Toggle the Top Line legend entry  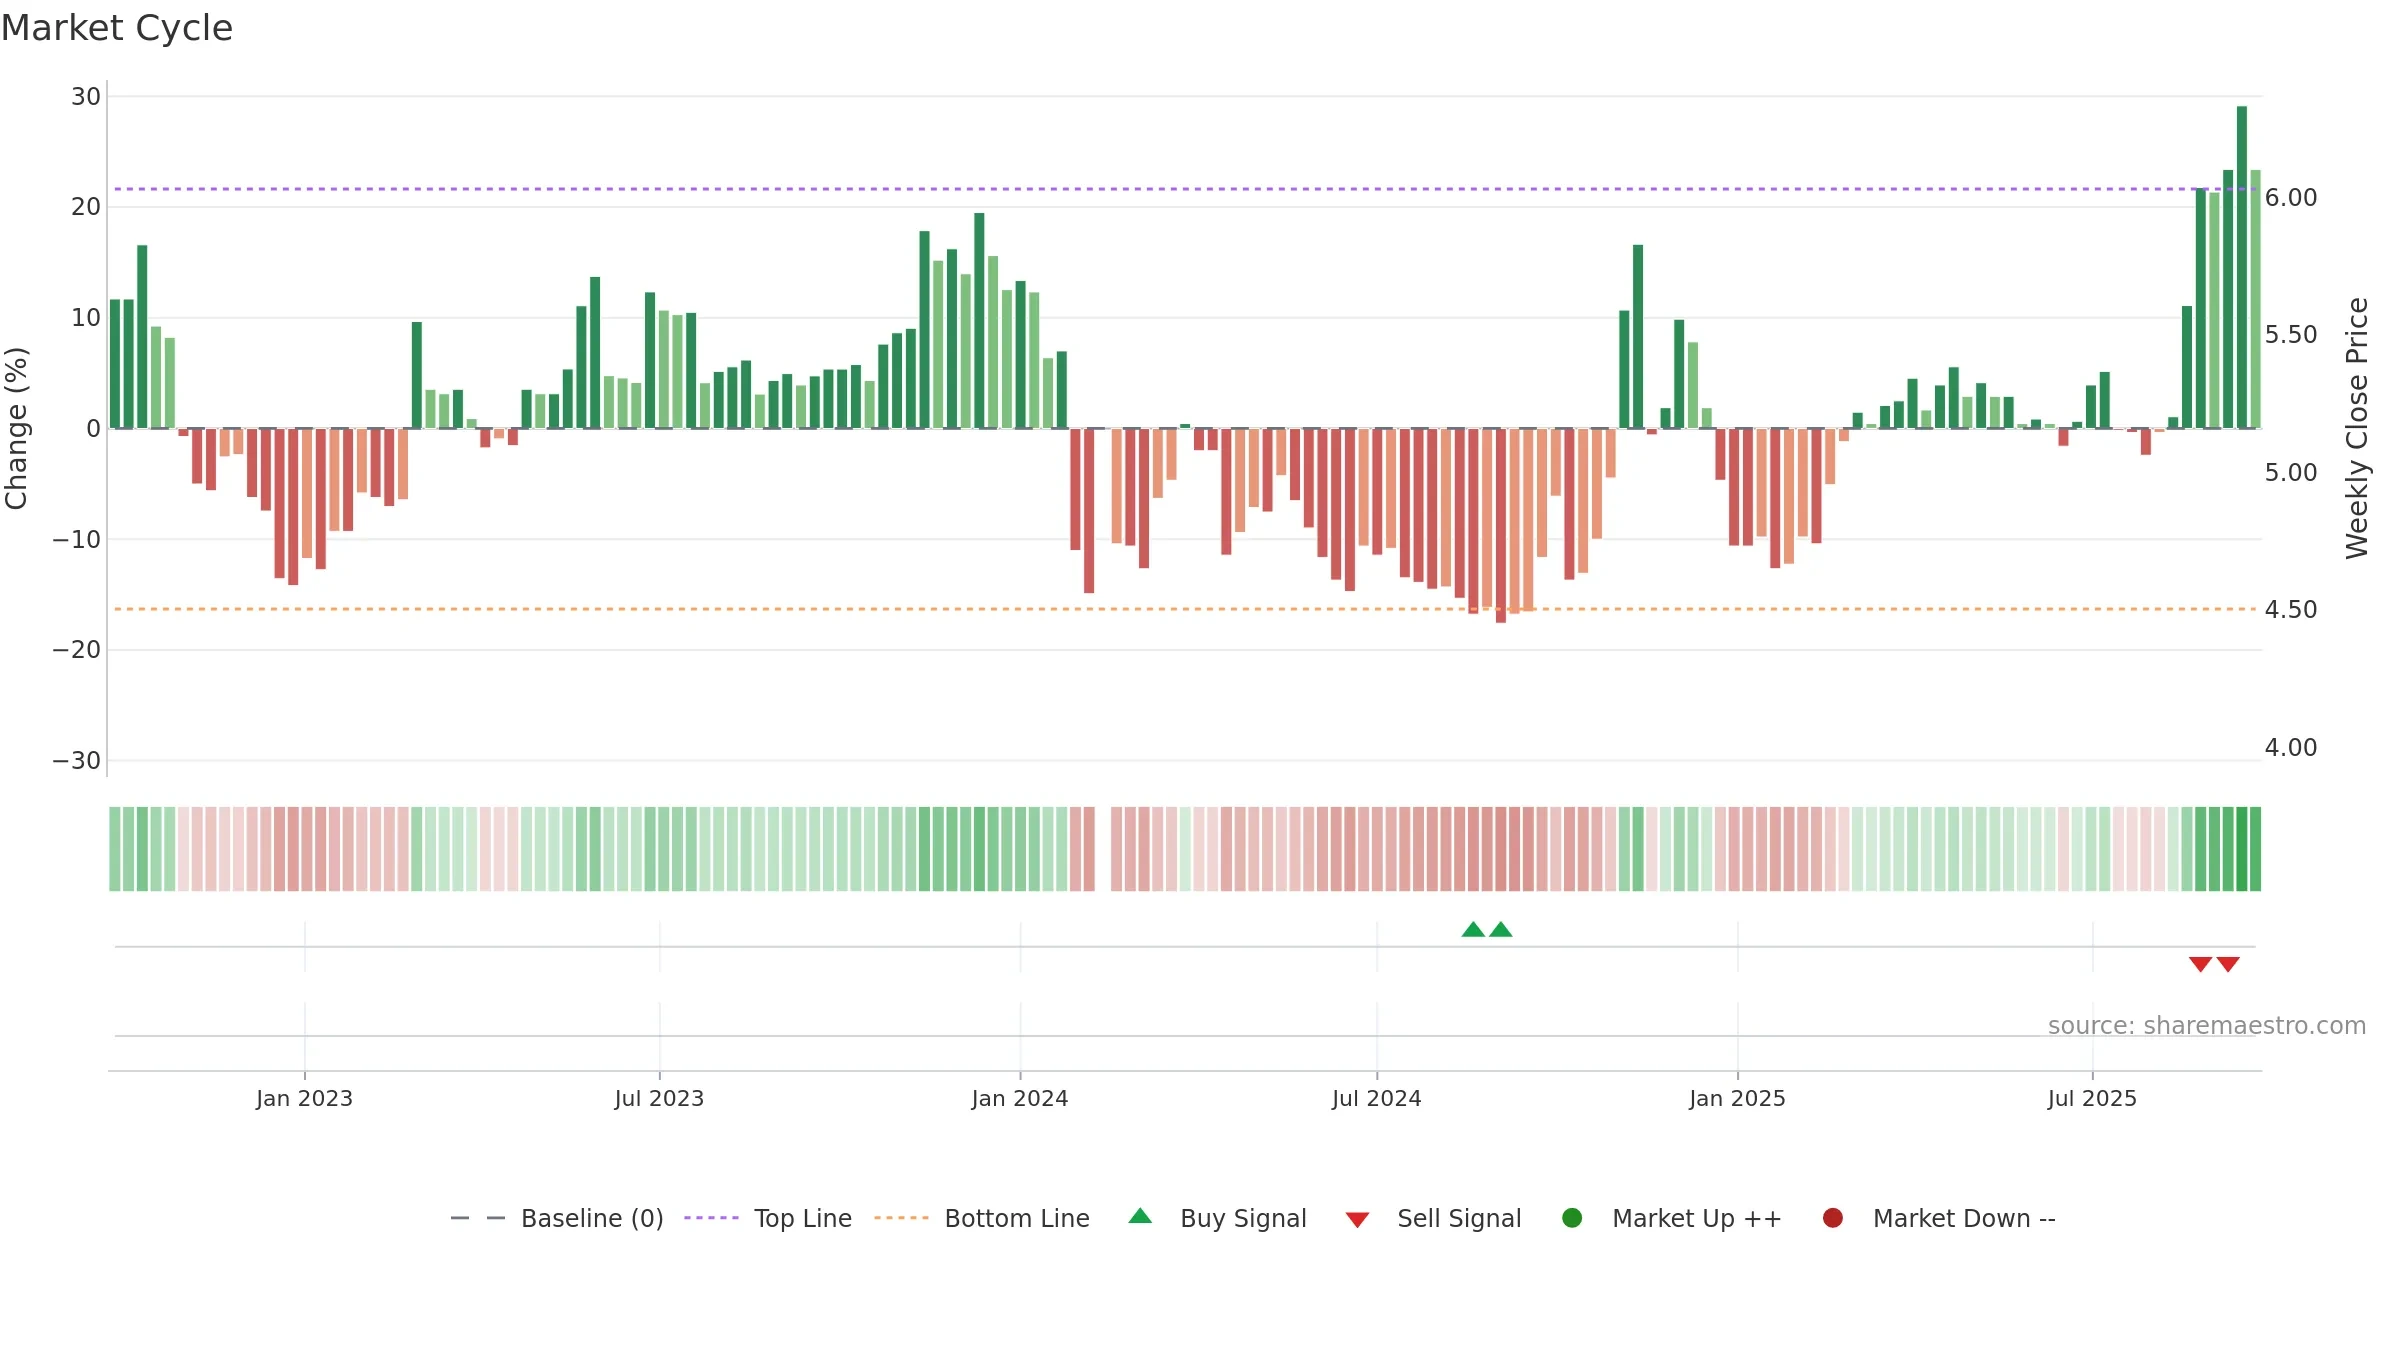(x=768, y=1218)
